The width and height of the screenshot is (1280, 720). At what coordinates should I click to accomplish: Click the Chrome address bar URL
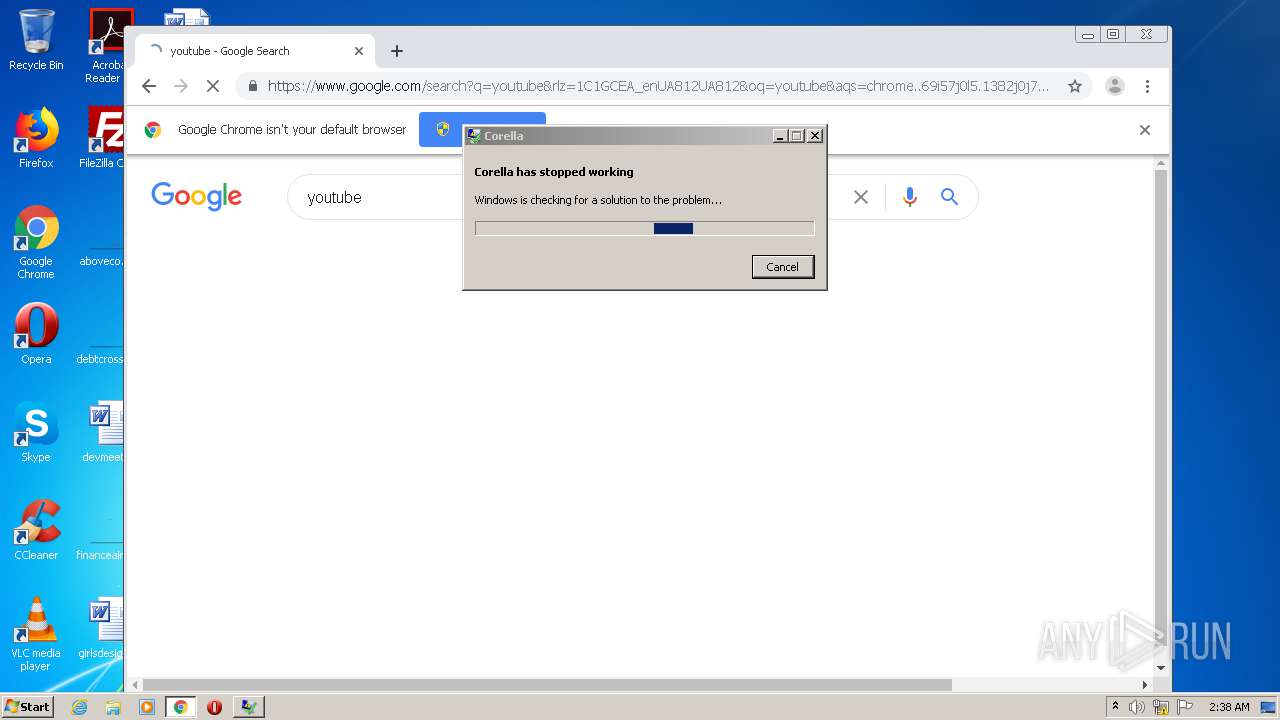[658, 86]
